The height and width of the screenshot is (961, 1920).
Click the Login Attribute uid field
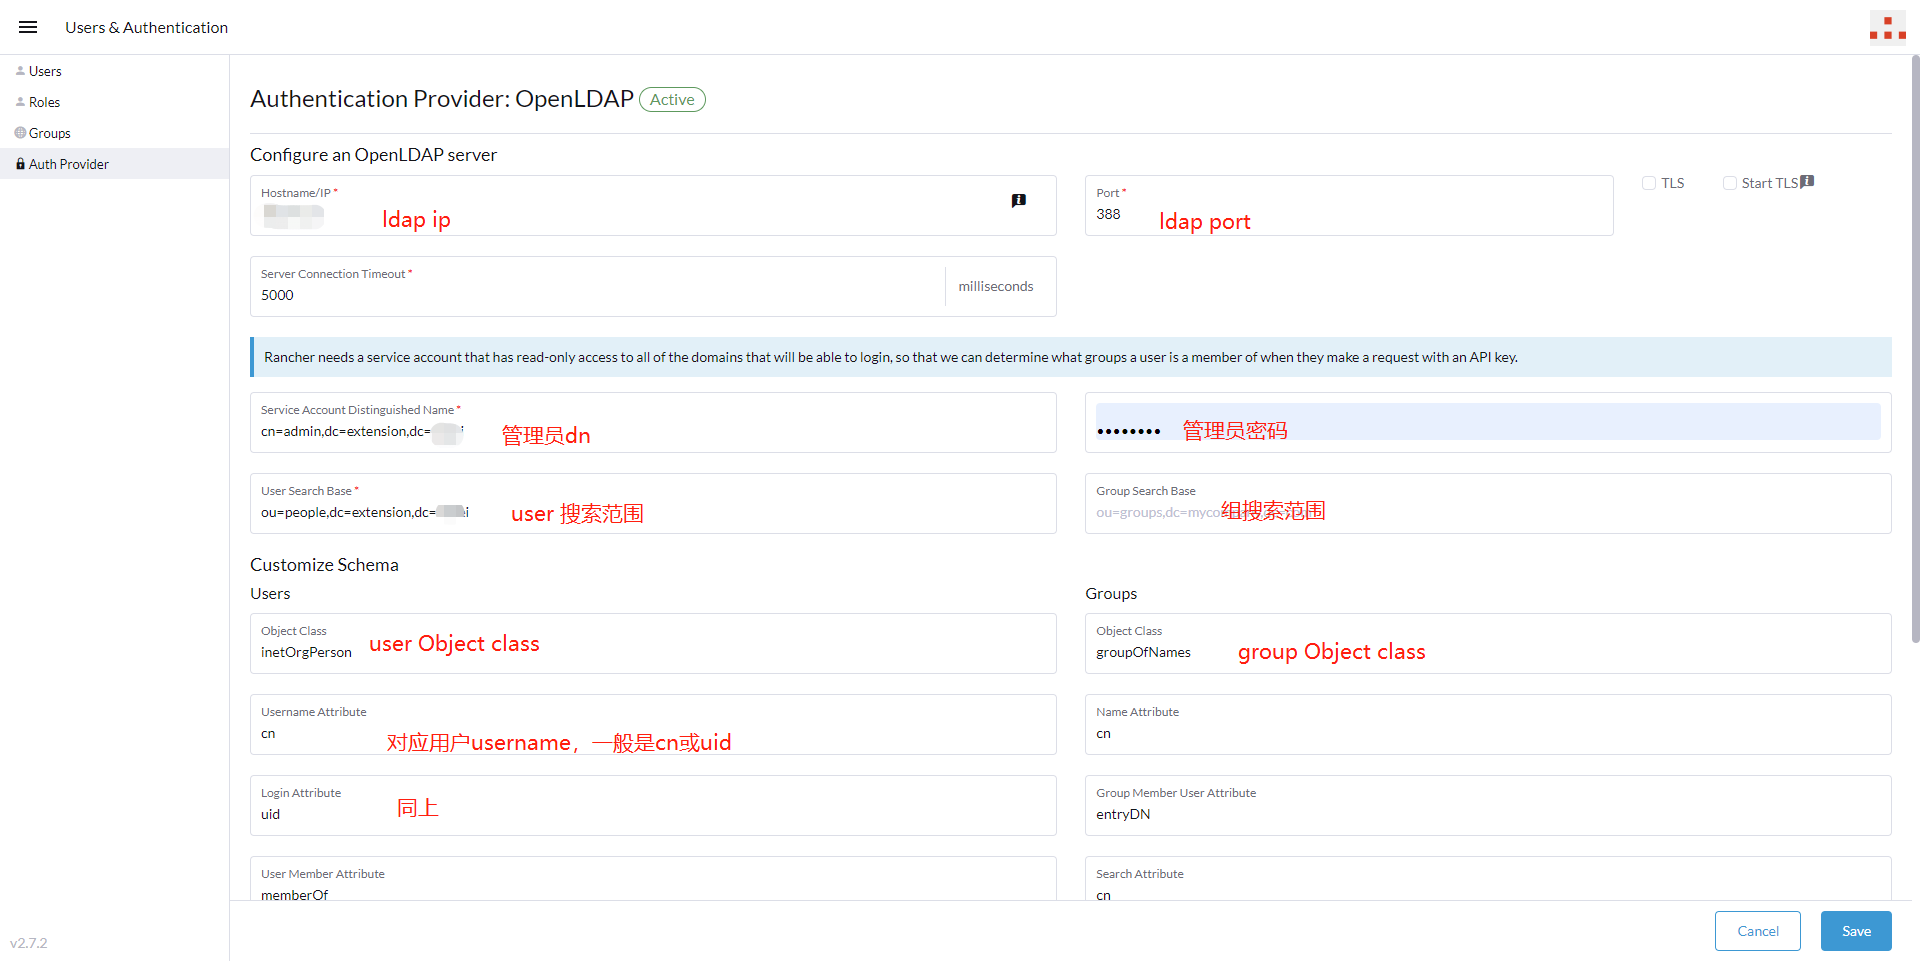[x=653, y=806]
